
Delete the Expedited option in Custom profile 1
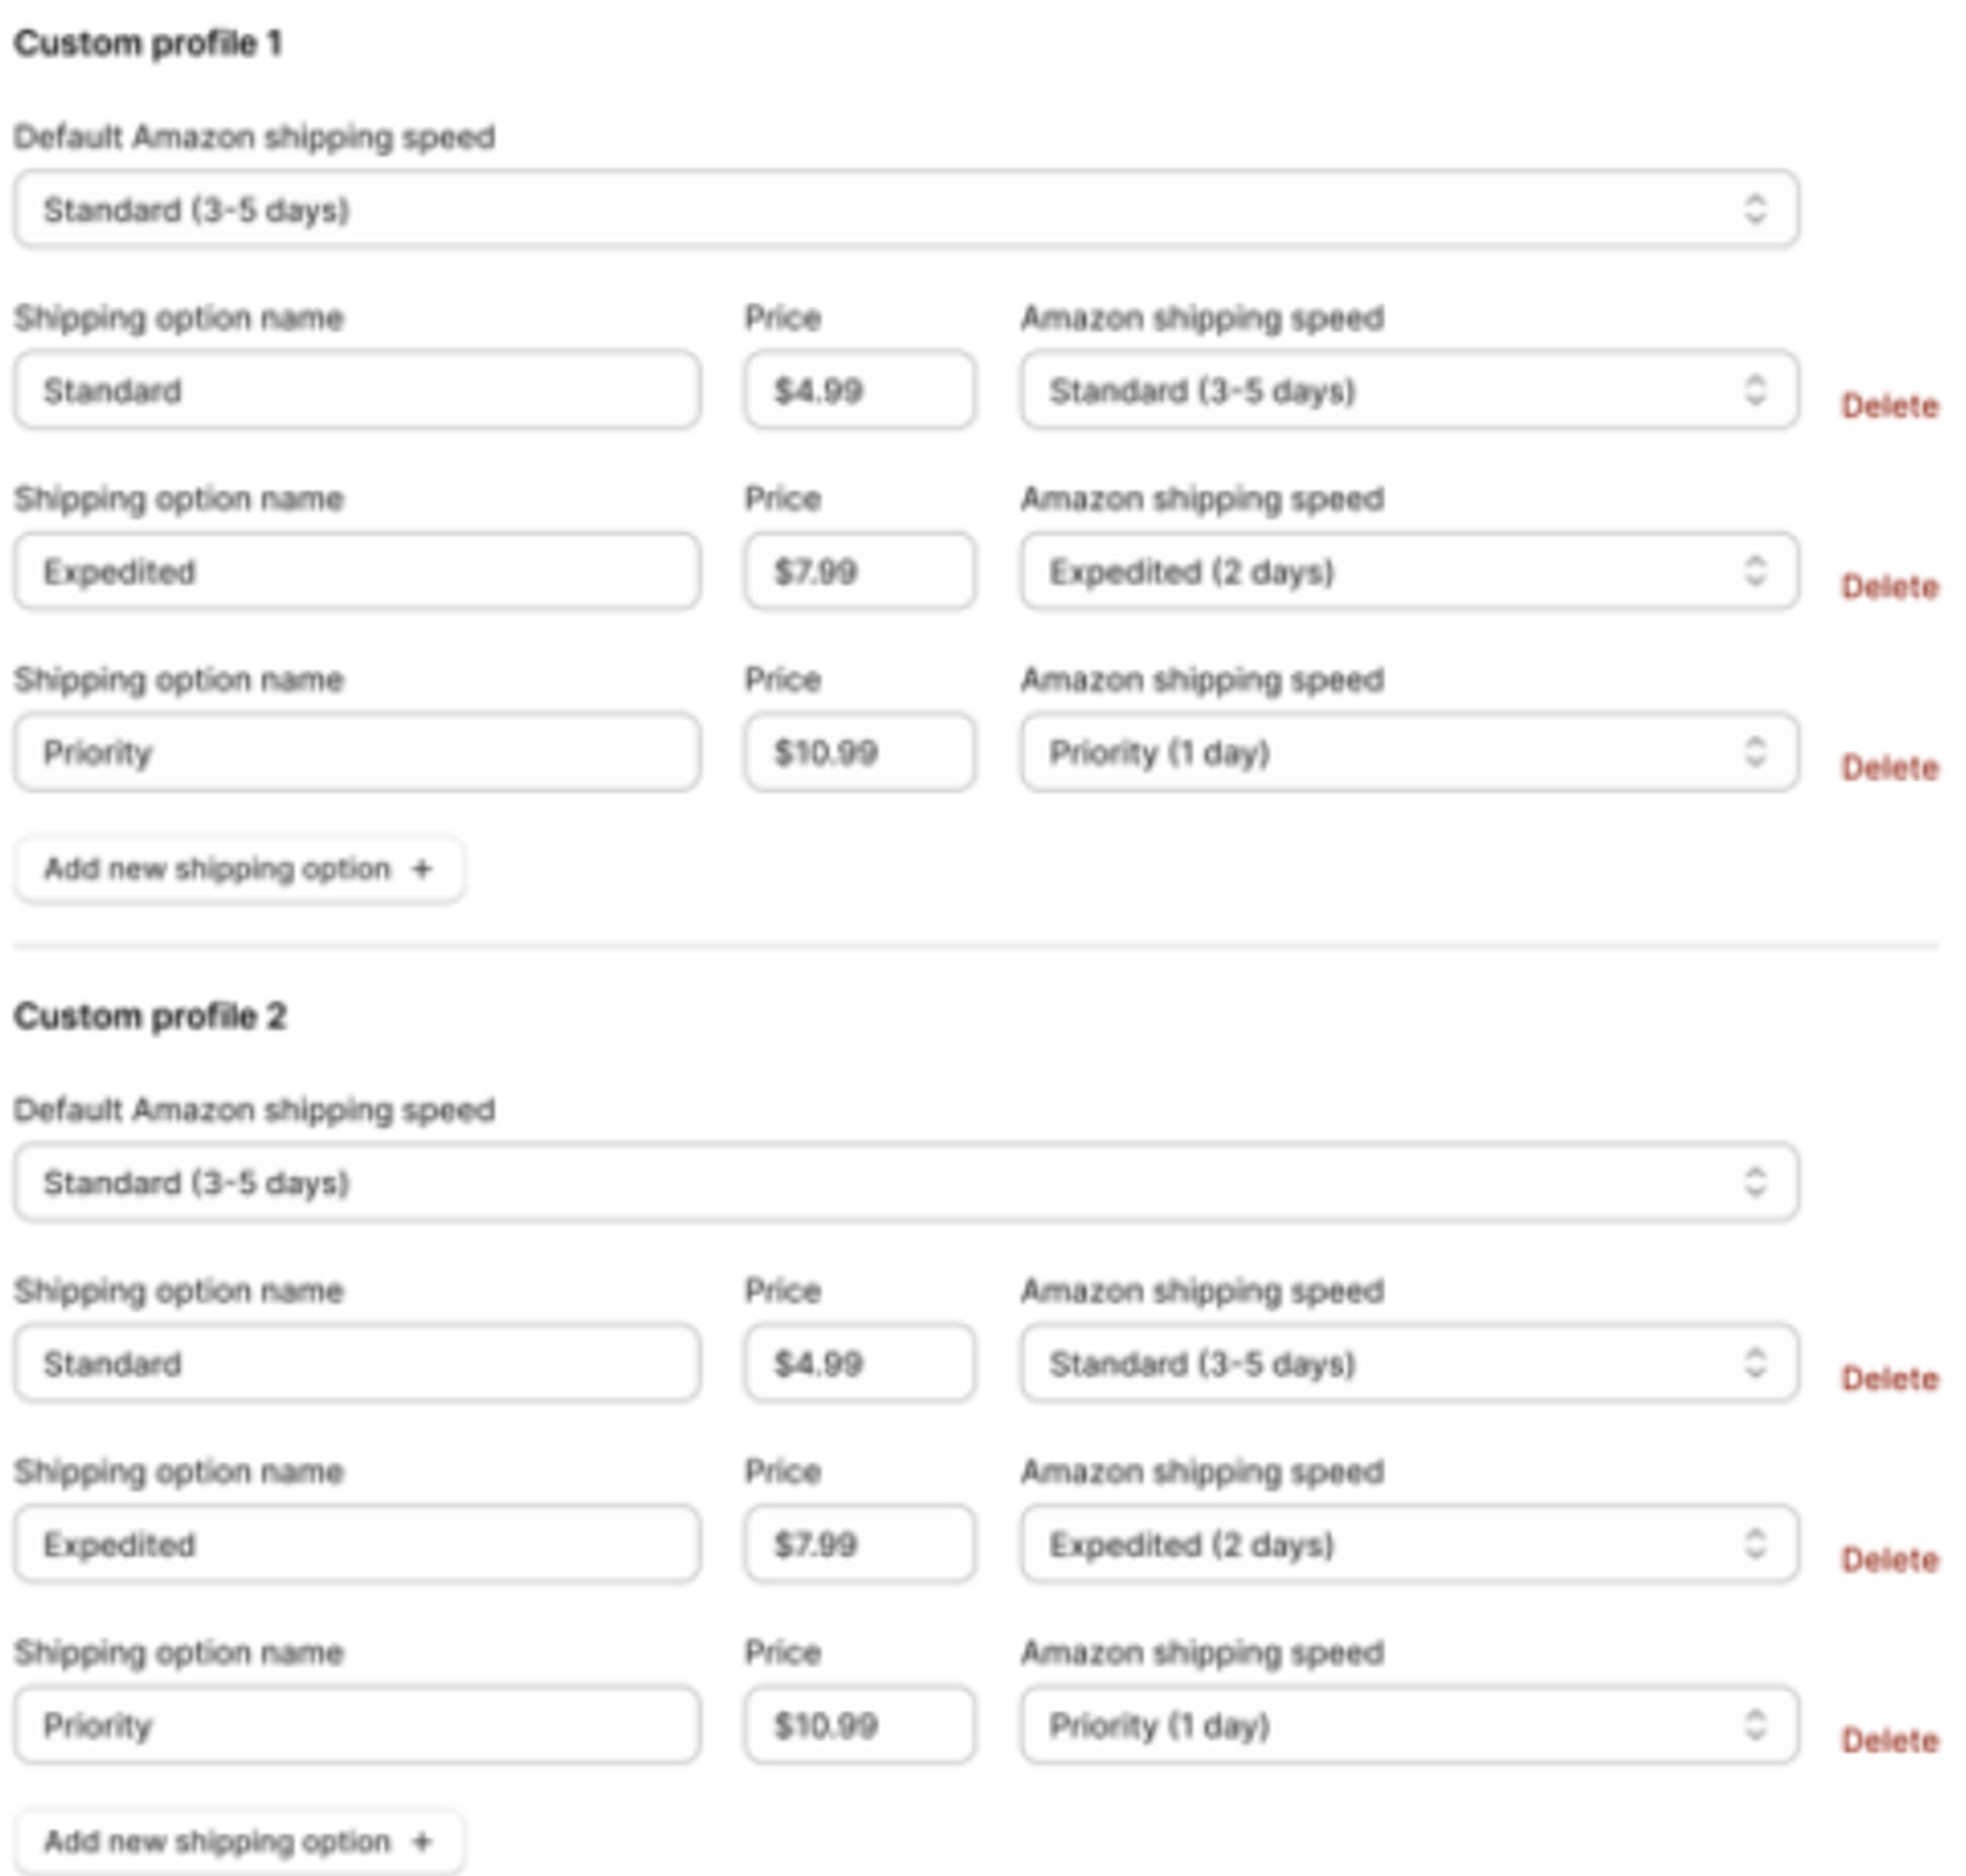point(1889,587)
